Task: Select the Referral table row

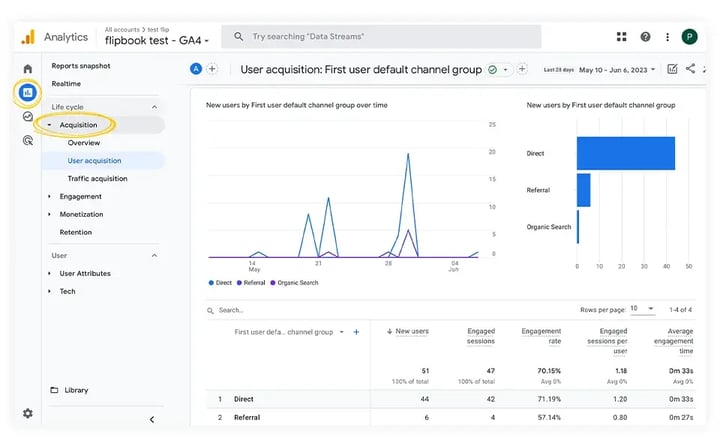Action: click(x=450, y=418)
